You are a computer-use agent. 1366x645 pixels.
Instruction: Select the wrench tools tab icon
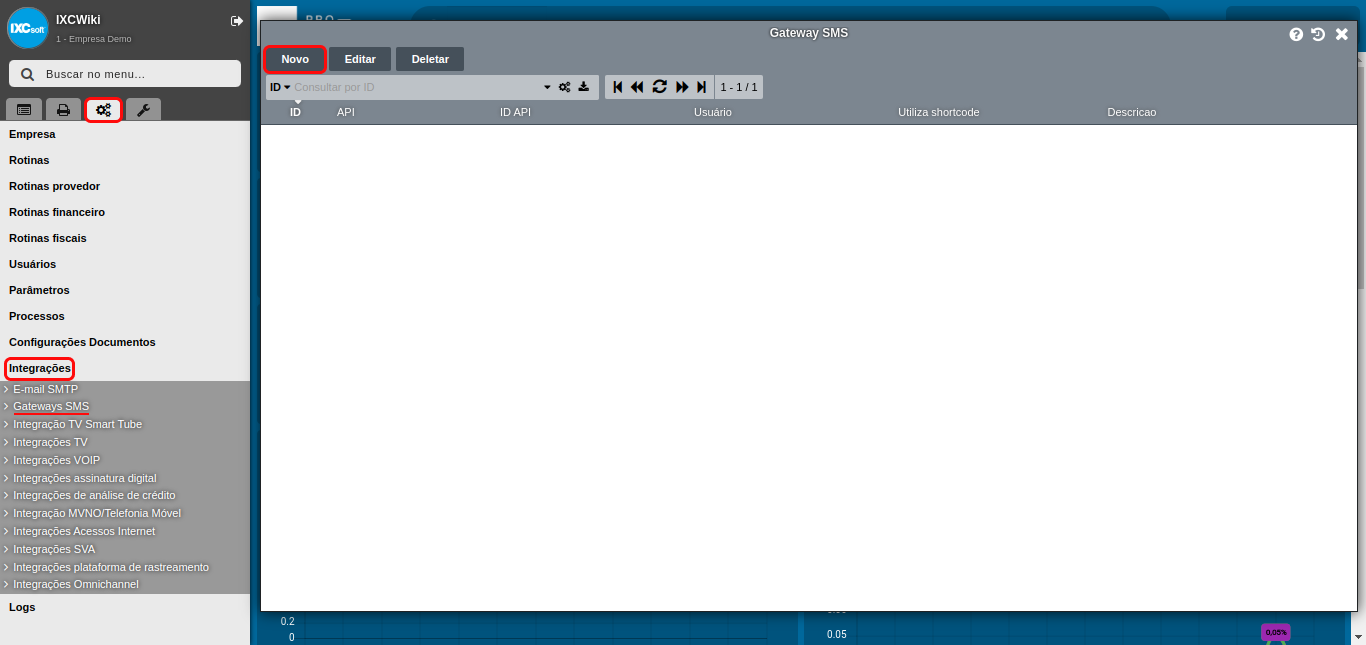(x=143, y=110)
